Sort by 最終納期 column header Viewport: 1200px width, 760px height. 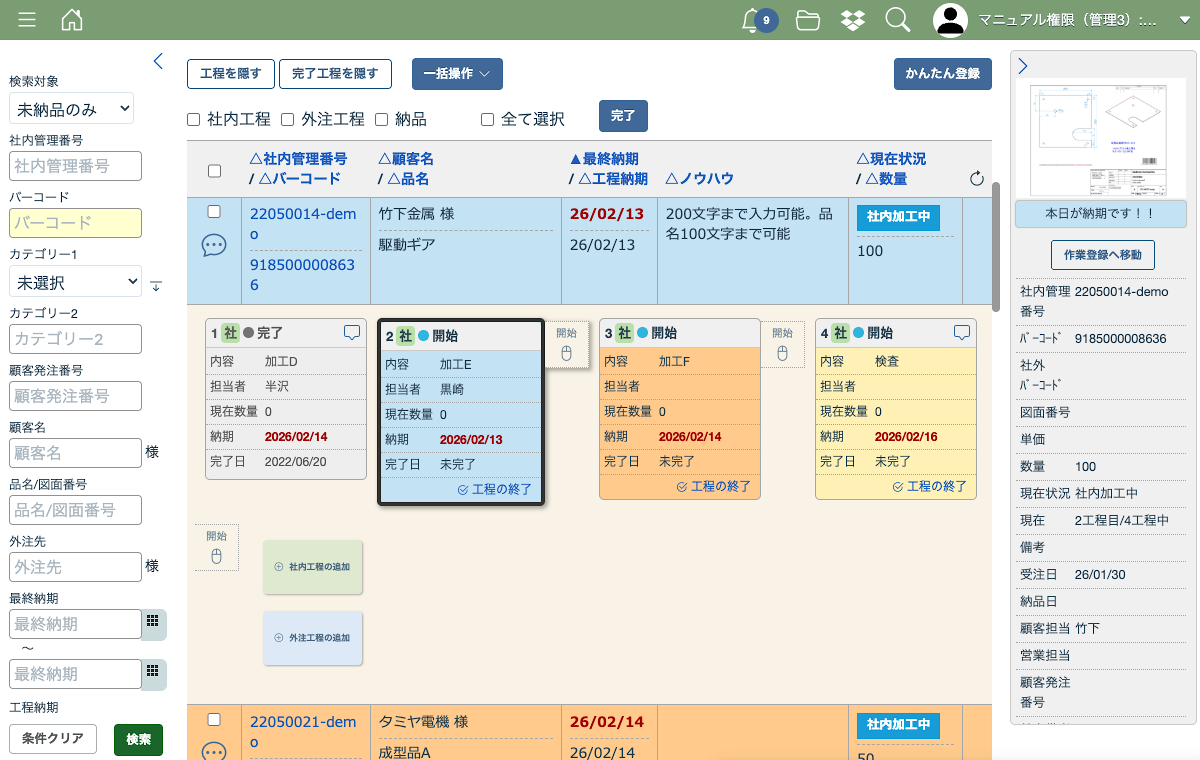tap(604, 159)
